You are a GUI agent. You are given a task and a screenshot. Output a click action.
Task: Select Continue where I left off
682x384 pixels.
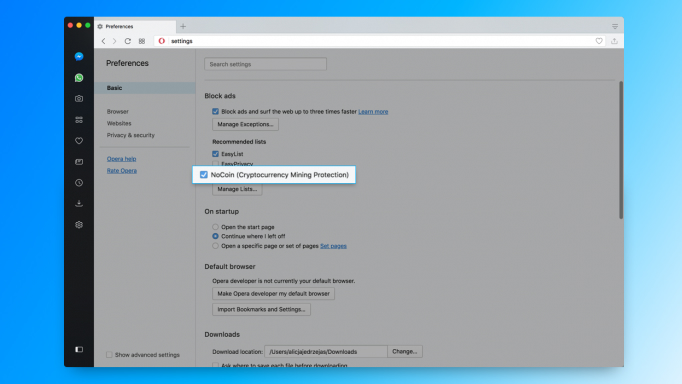[215, 236]
